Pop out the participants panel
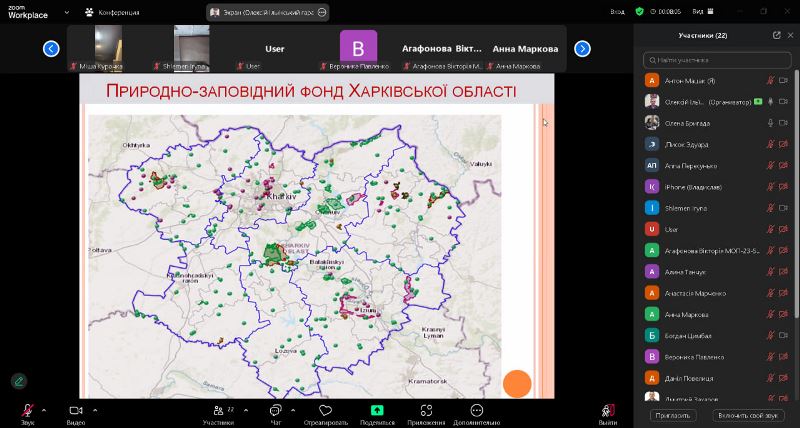Image resolution: width=800 pixels, height=428 pixels. tap(777, 35)
